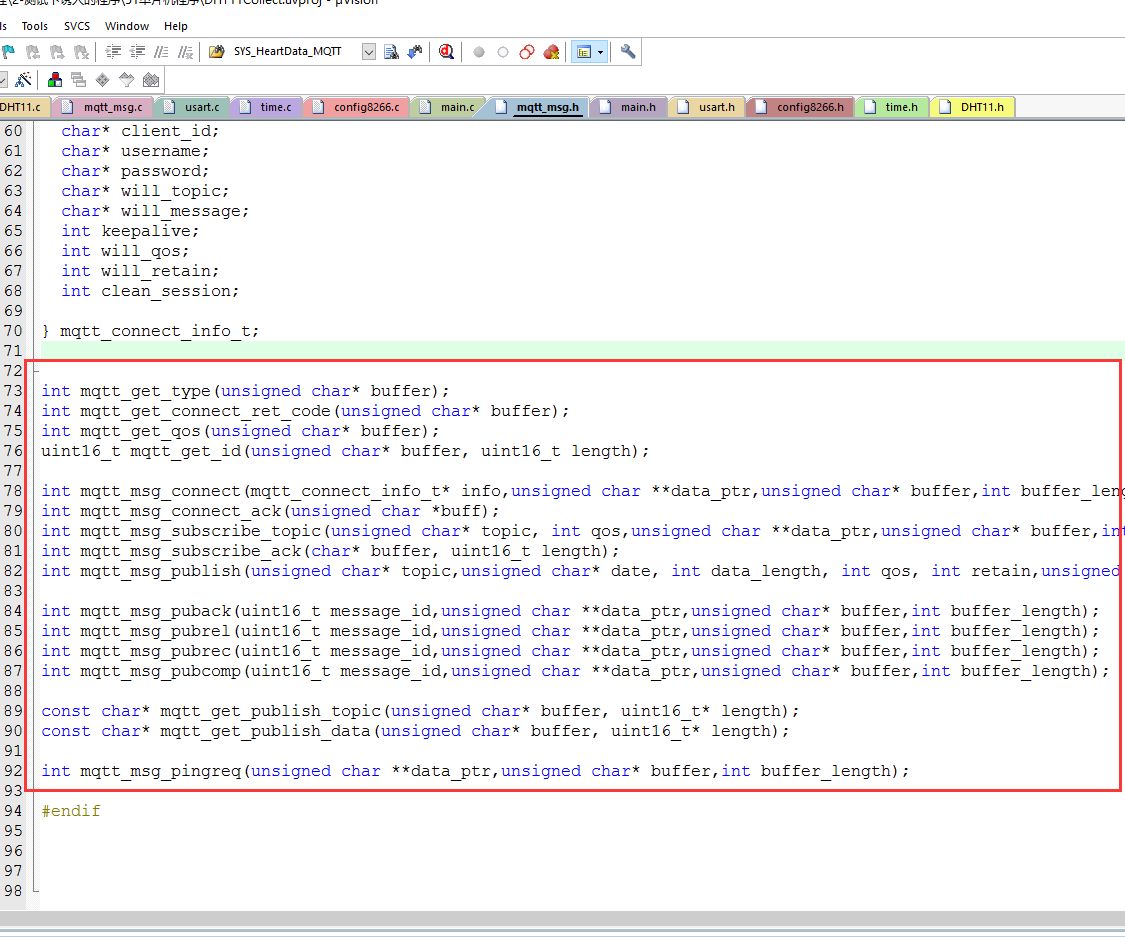This screenshot has width=1125, height=937.
Task: Clear all bookmarks
Action: pyautogui.click(x=82, y=52)
